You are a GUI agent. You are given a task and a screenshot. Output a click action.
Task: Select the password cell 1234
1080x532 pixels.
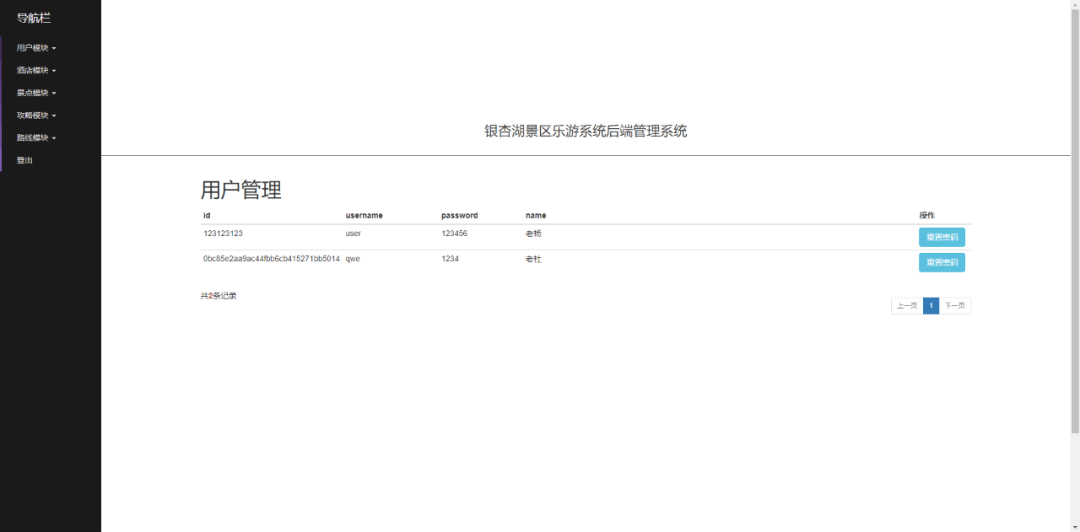(x=450, y=259)
